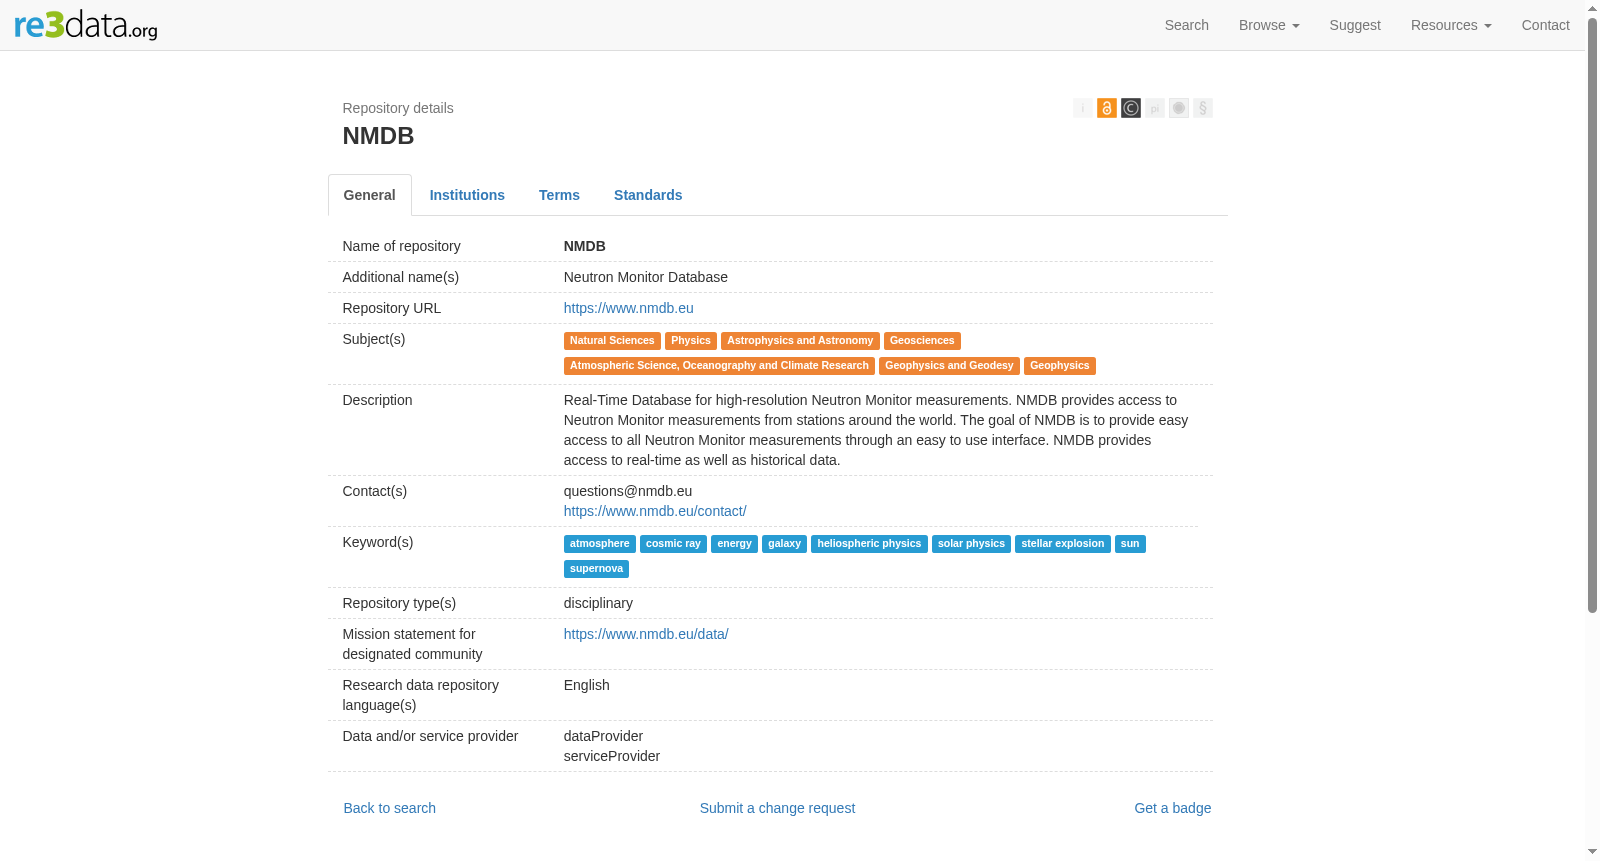Click the page vertical scrollbar thumb
The width and height of the screenshot is (1600, 861).
pyautogui.click(x=1592, y=315)
